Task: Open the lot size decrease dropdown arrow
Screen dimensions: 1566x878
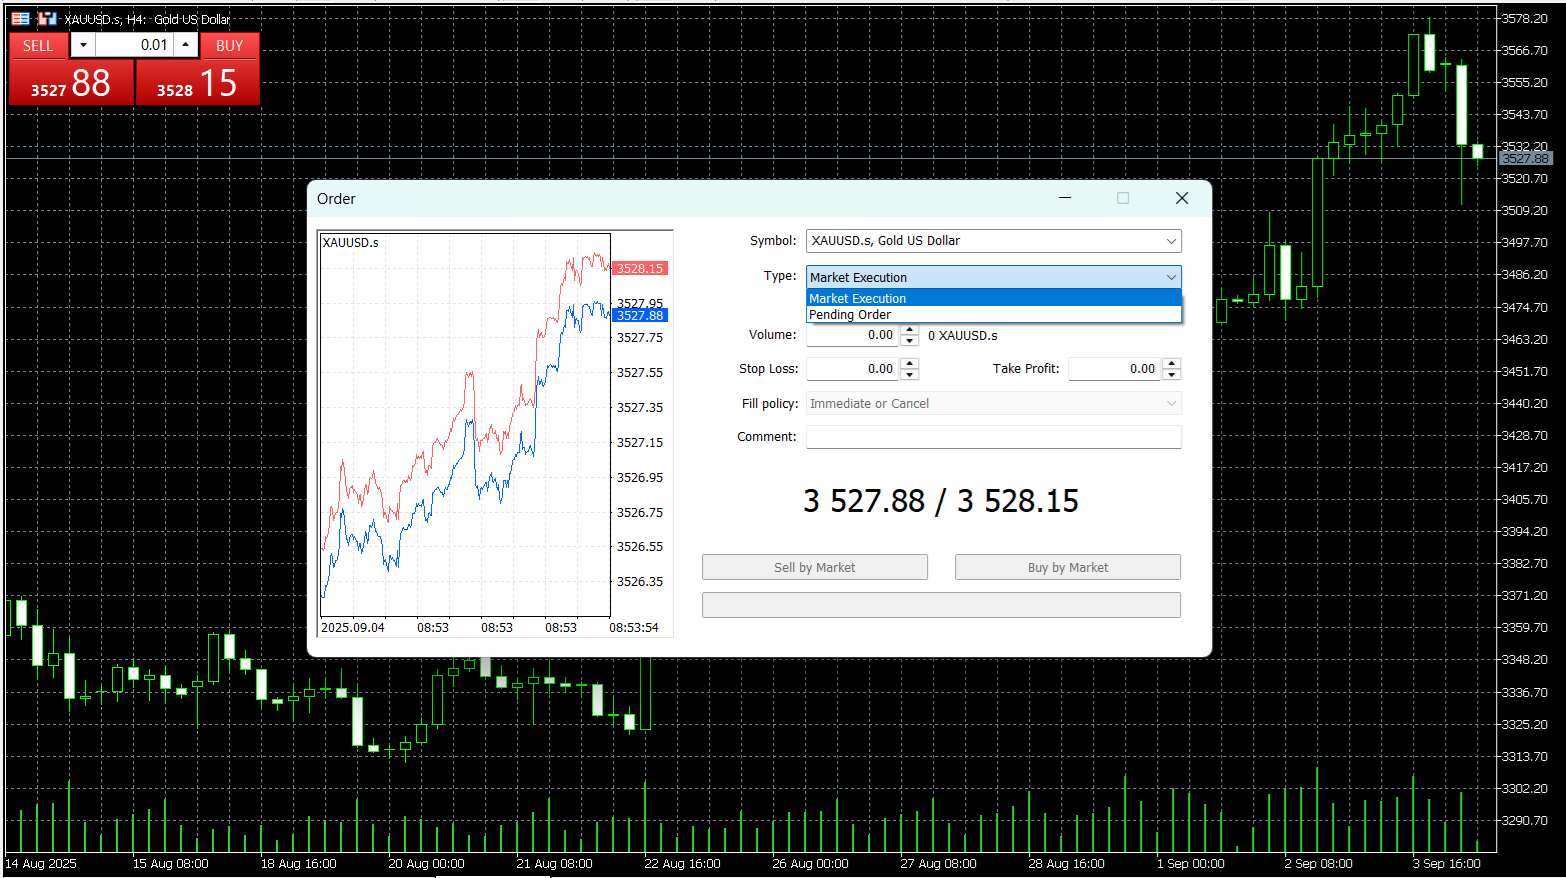Action: click(83, 45)
